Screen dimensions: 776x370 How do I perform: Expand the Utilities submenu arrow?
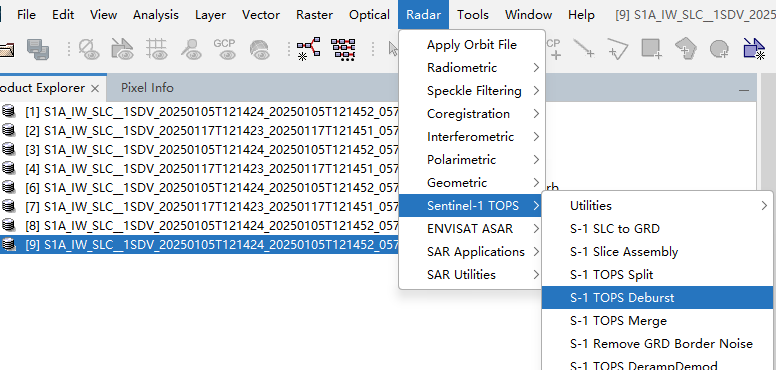[765, 206]
